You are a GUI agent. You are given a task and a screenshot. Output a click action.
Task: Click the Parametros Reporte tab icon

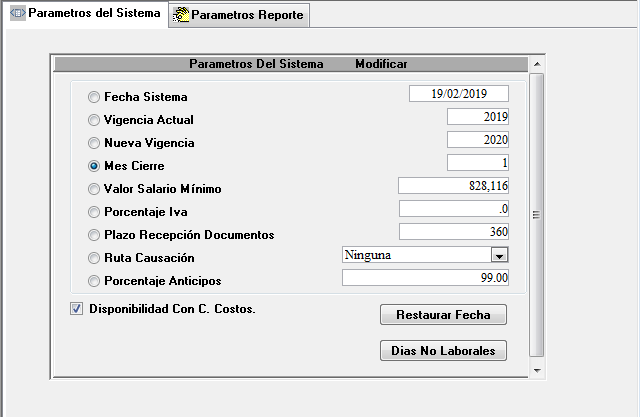click(x=180, y=15)
